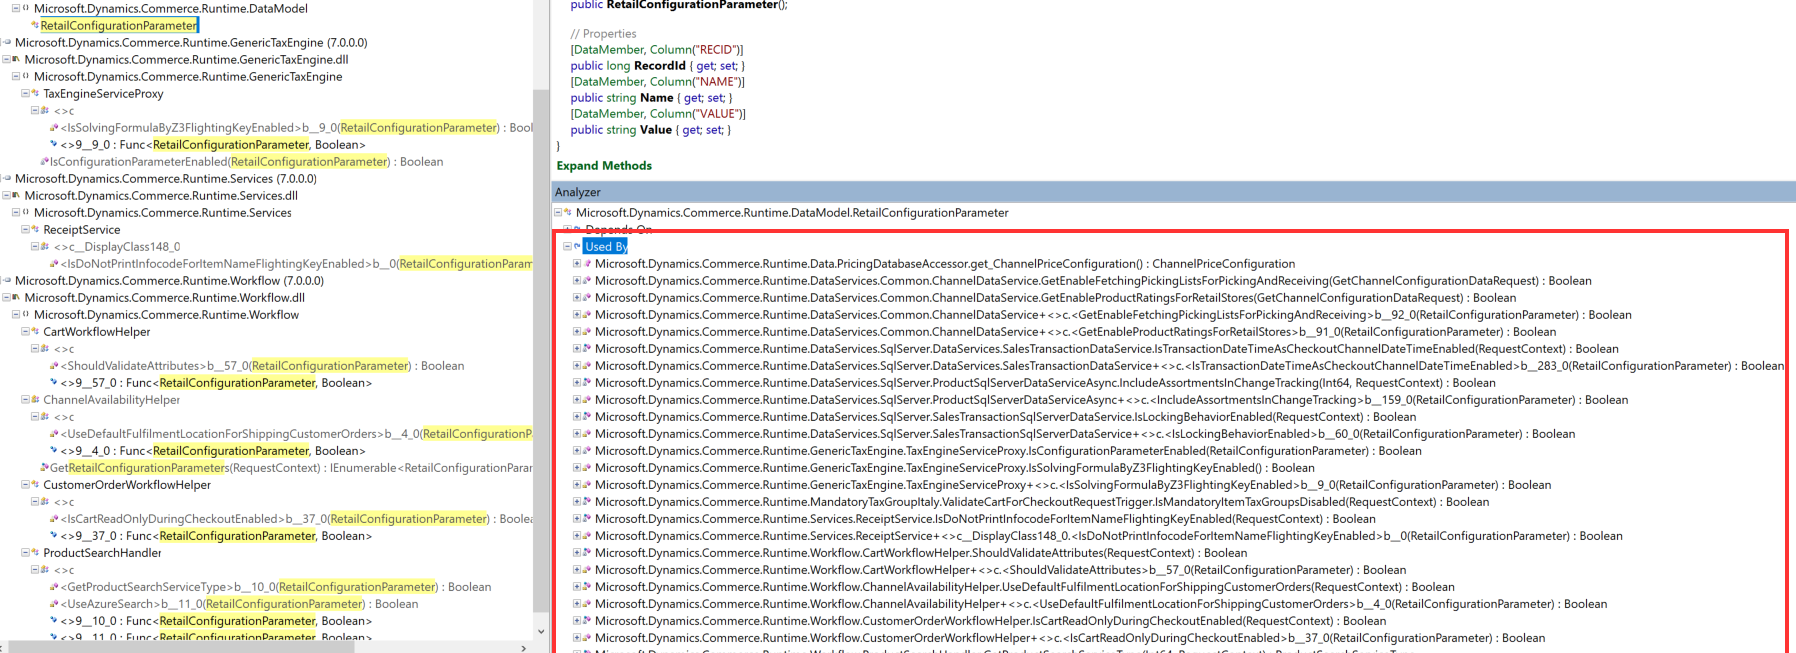Collapse the ChannelAvailabilityHelper class node
Screen dimensions: 1796x653
(x=25, y=399)
